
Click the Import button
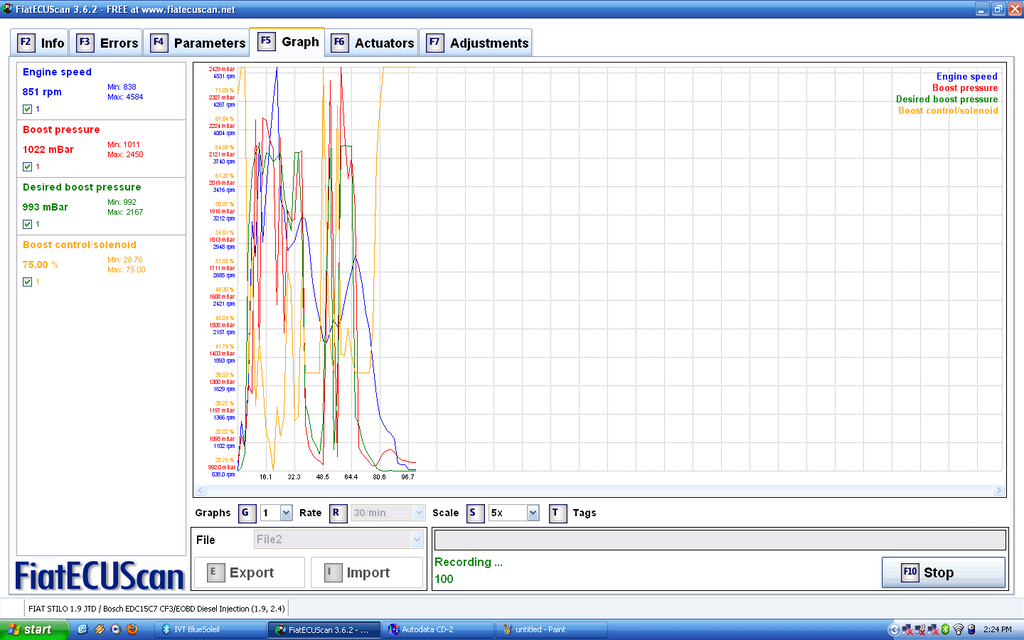coord(366,573)
